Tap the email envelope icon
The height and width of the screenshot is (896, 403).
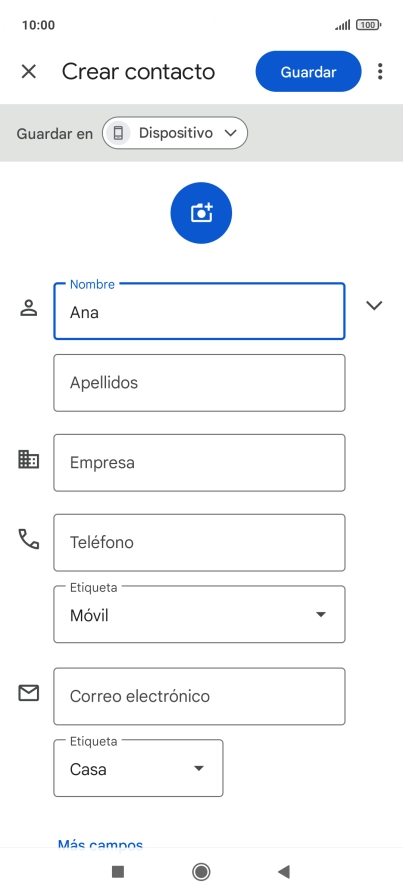29,693
